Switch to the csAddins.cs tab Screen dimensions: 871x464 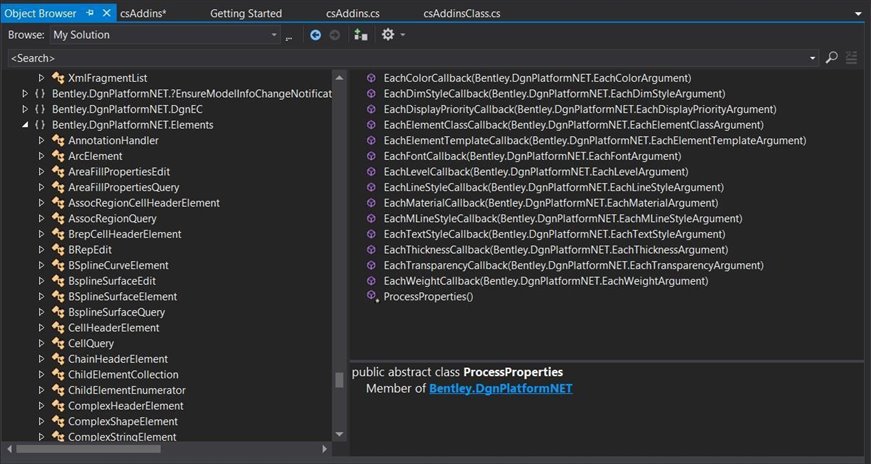pos(353,13)
